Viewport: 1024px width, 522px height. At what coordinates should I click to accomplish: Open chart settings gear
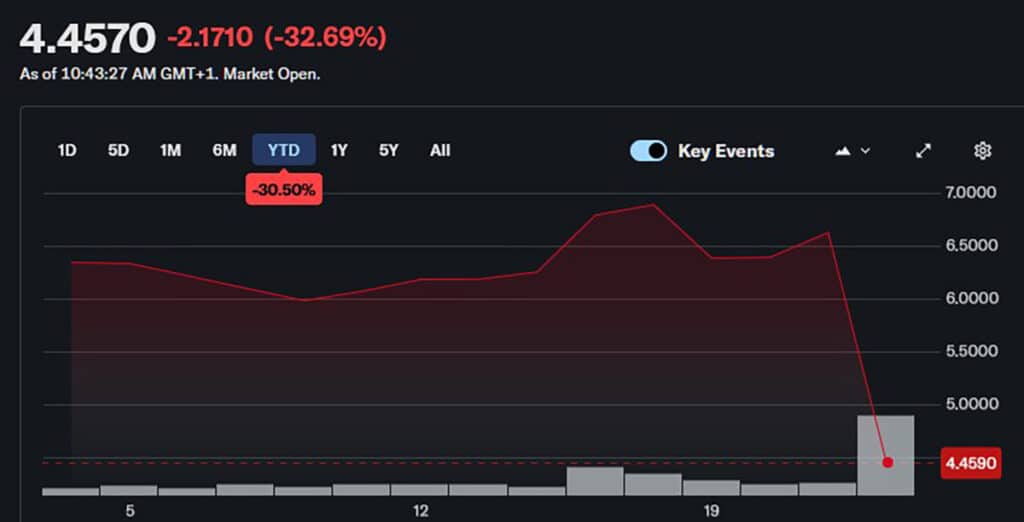pyautogui.click(x=982, y=151)
